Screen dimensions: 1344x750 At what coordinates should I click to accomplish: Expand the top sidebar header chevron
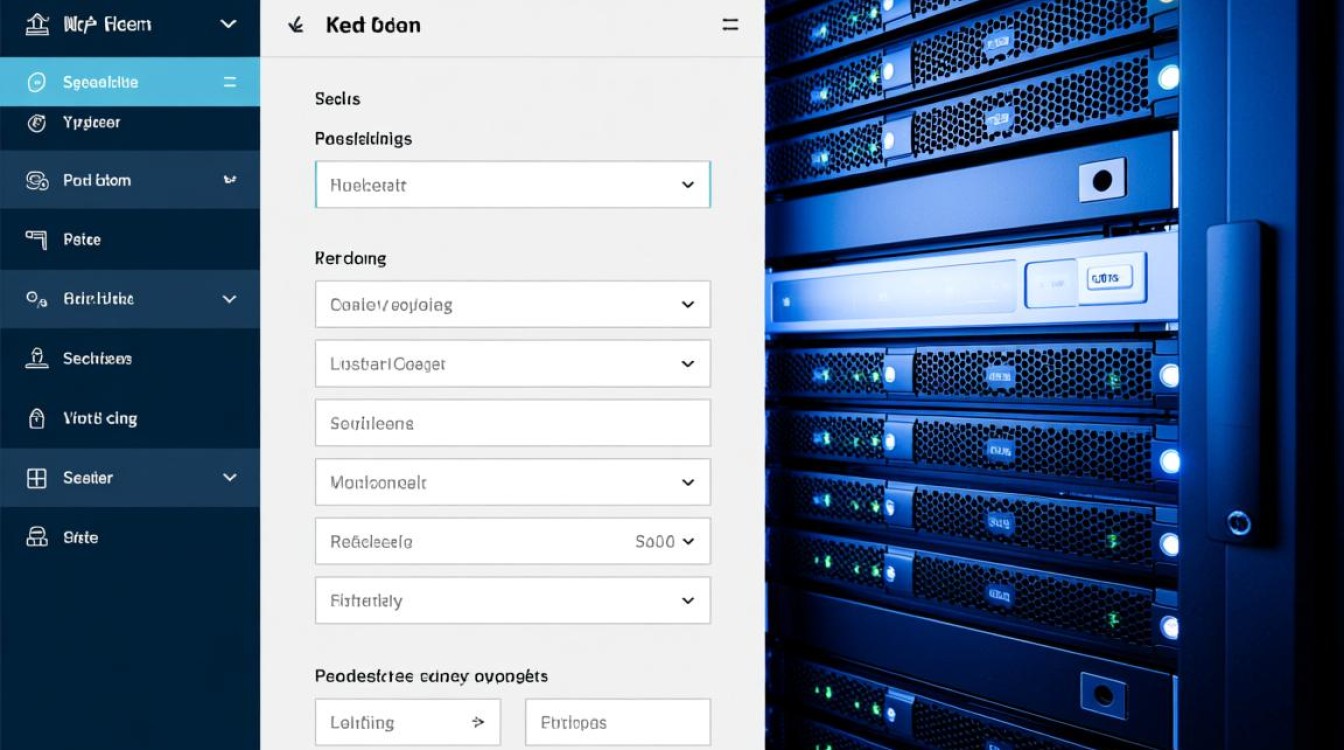click(x=228, y=24)
